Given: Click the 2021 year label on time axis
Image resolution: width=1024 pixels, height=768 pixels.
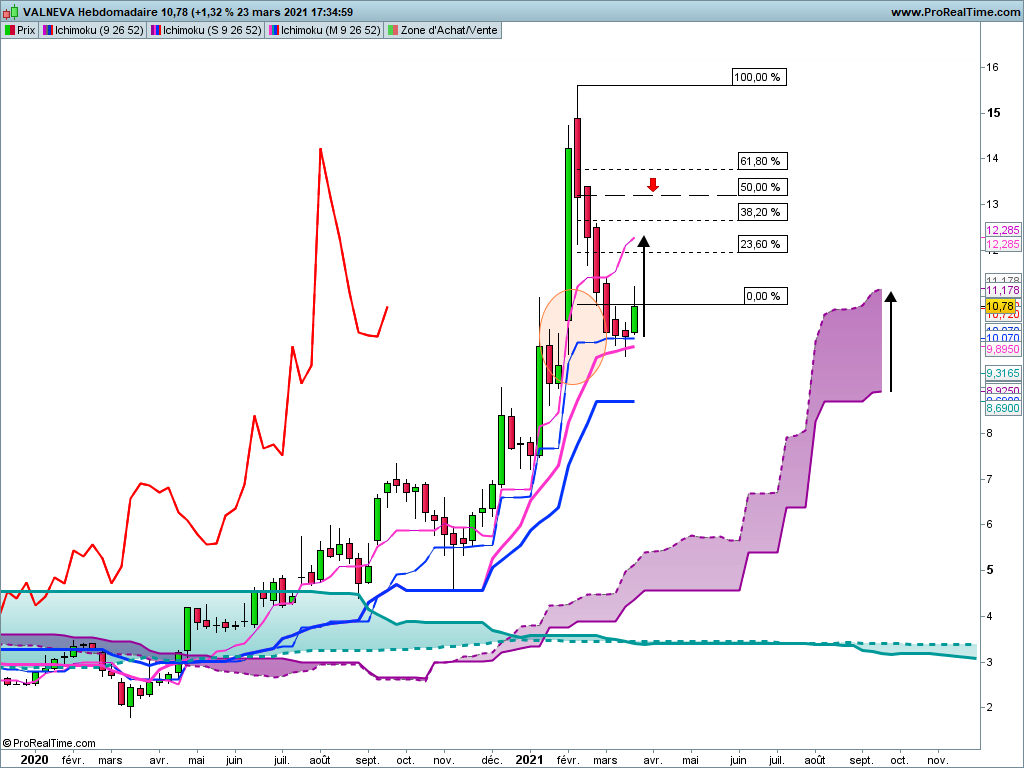Looking at the screenshot, I should (x=530, y=760).
